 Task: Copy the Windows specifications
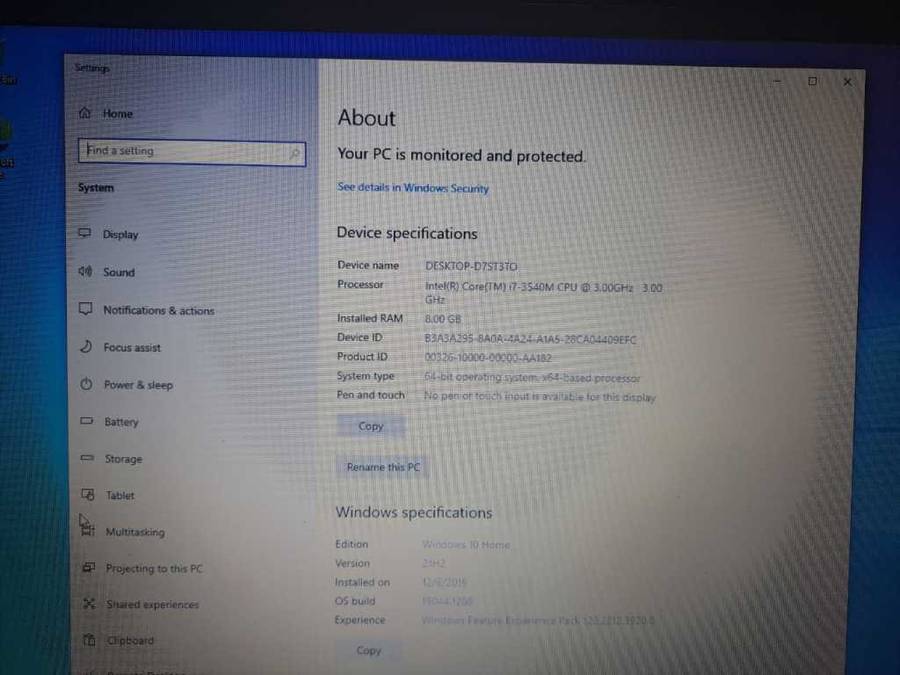click(x=369, y=650)
